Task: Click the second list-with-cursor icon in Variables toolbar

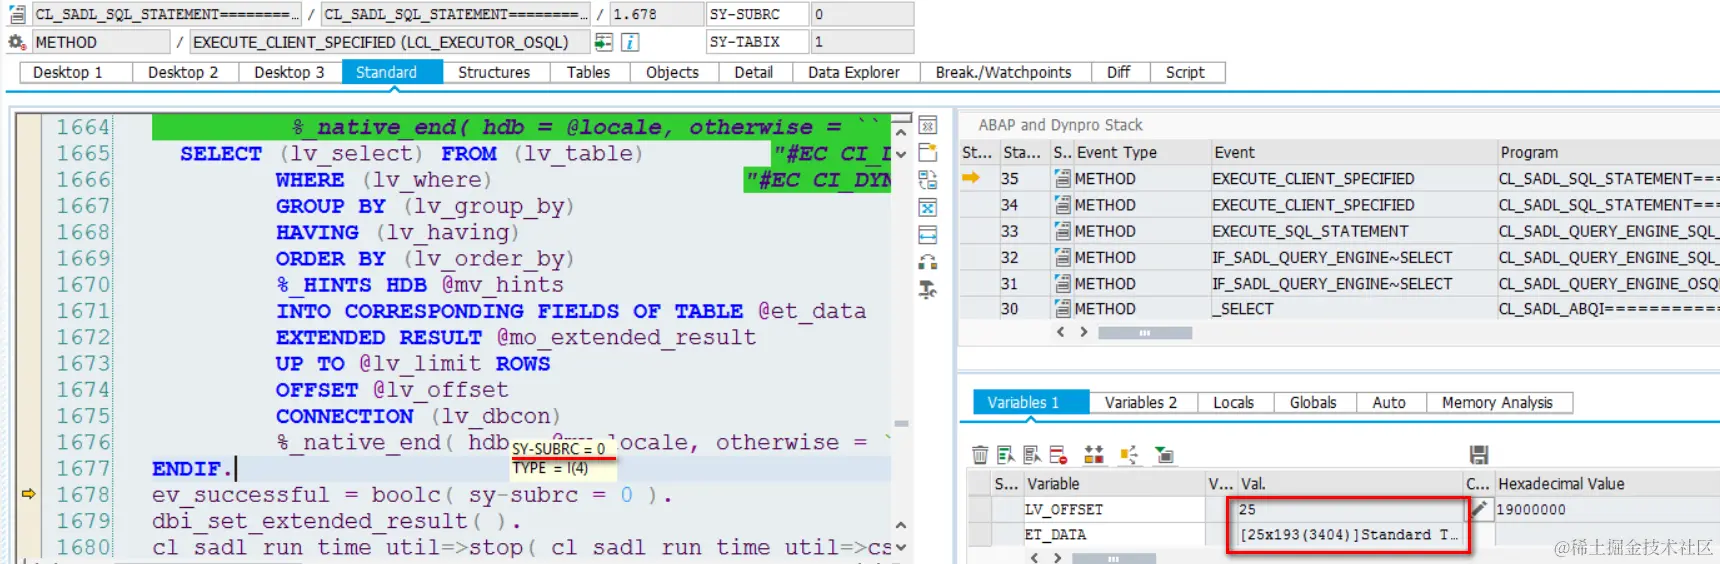Action: point(1032,455)
